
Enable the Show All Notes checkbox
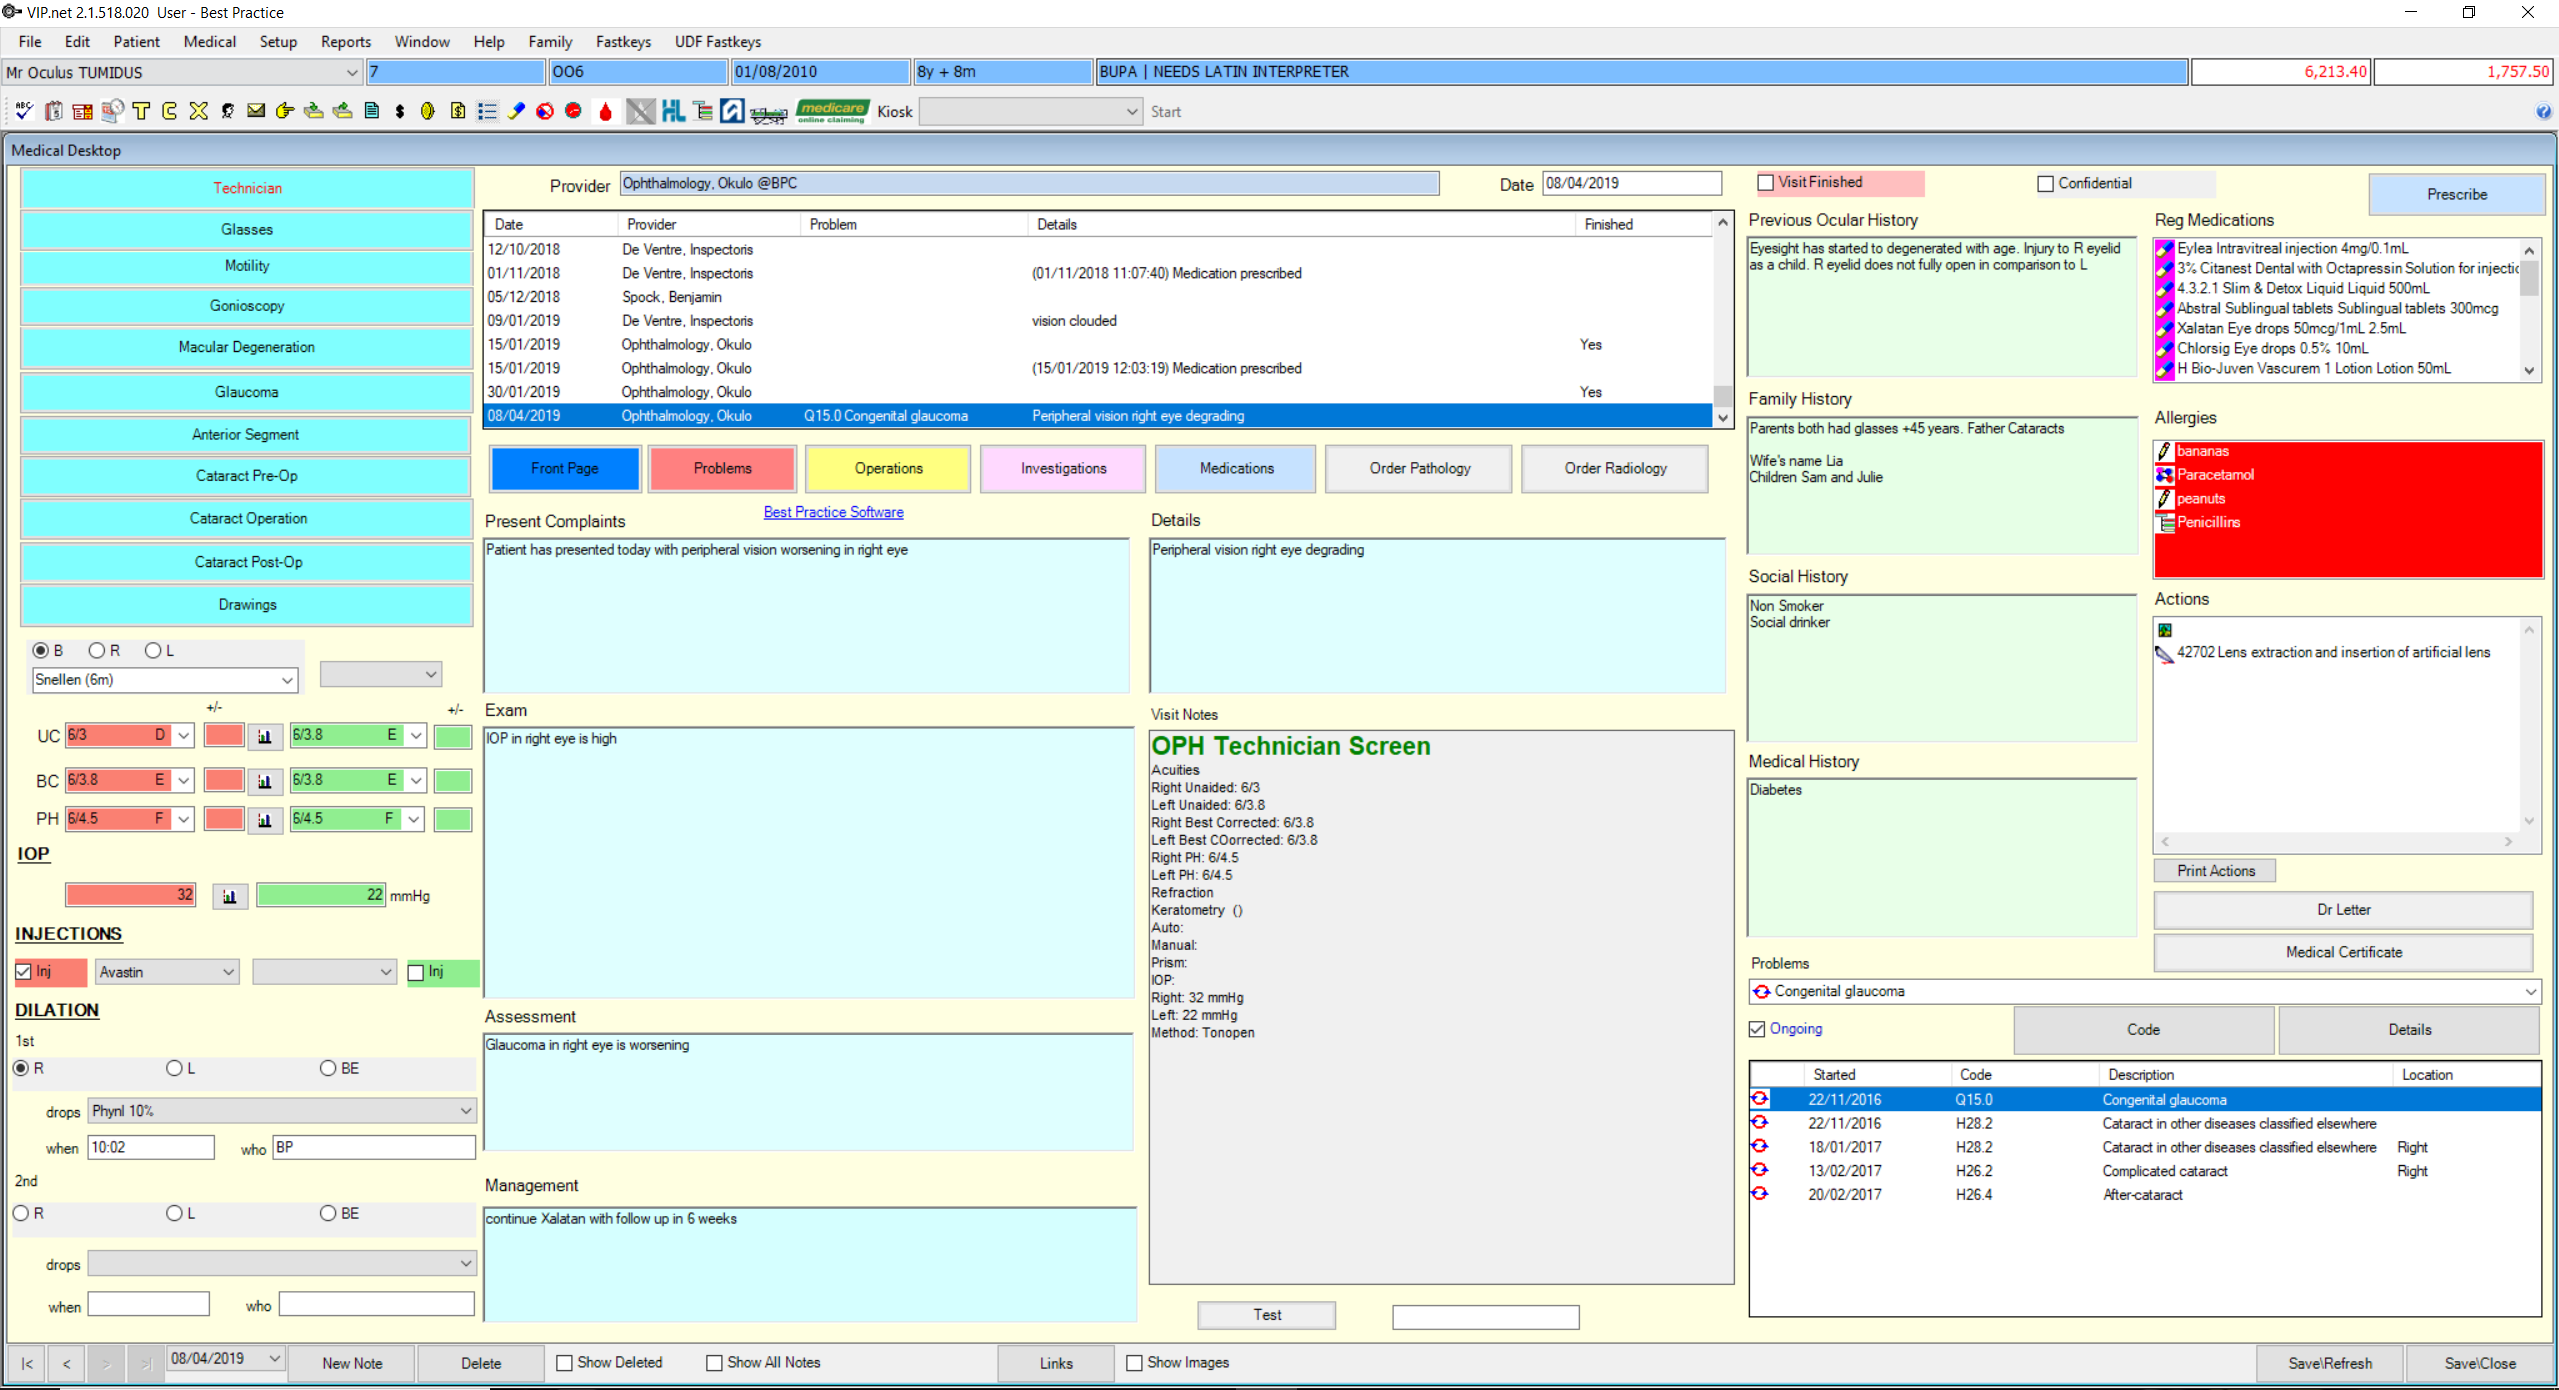pos(714,1363)
